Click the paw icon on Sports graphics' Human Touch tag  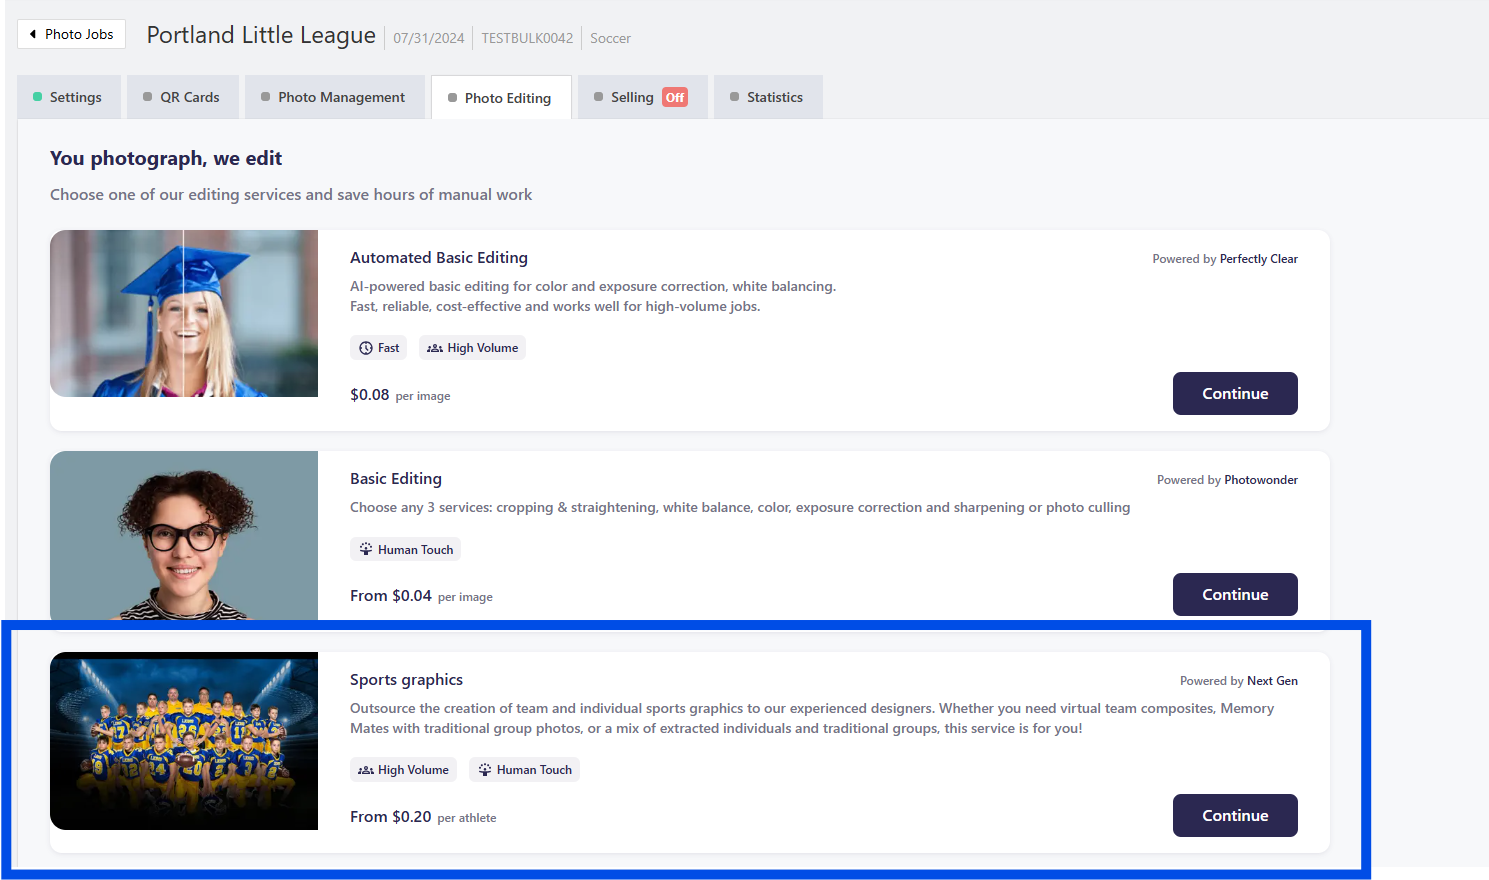point(485,770)
